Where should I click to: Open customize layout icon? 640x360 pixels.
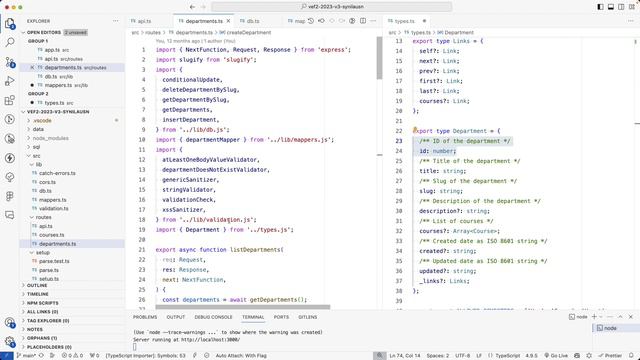[632, 7]
